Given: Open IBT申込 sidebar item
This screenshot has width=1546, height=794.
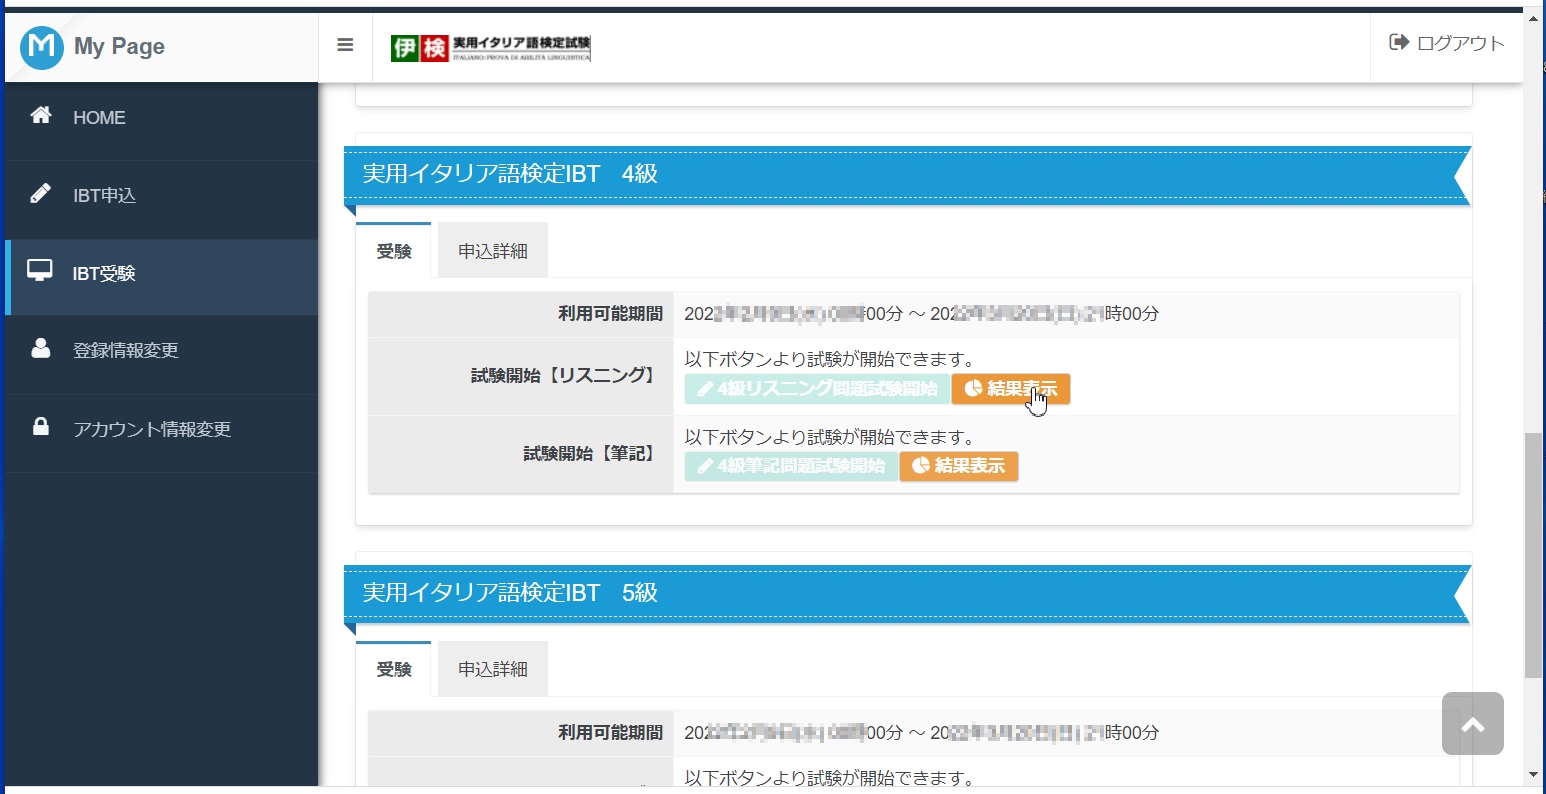Looking at the screenshot, I should (161, 195).
